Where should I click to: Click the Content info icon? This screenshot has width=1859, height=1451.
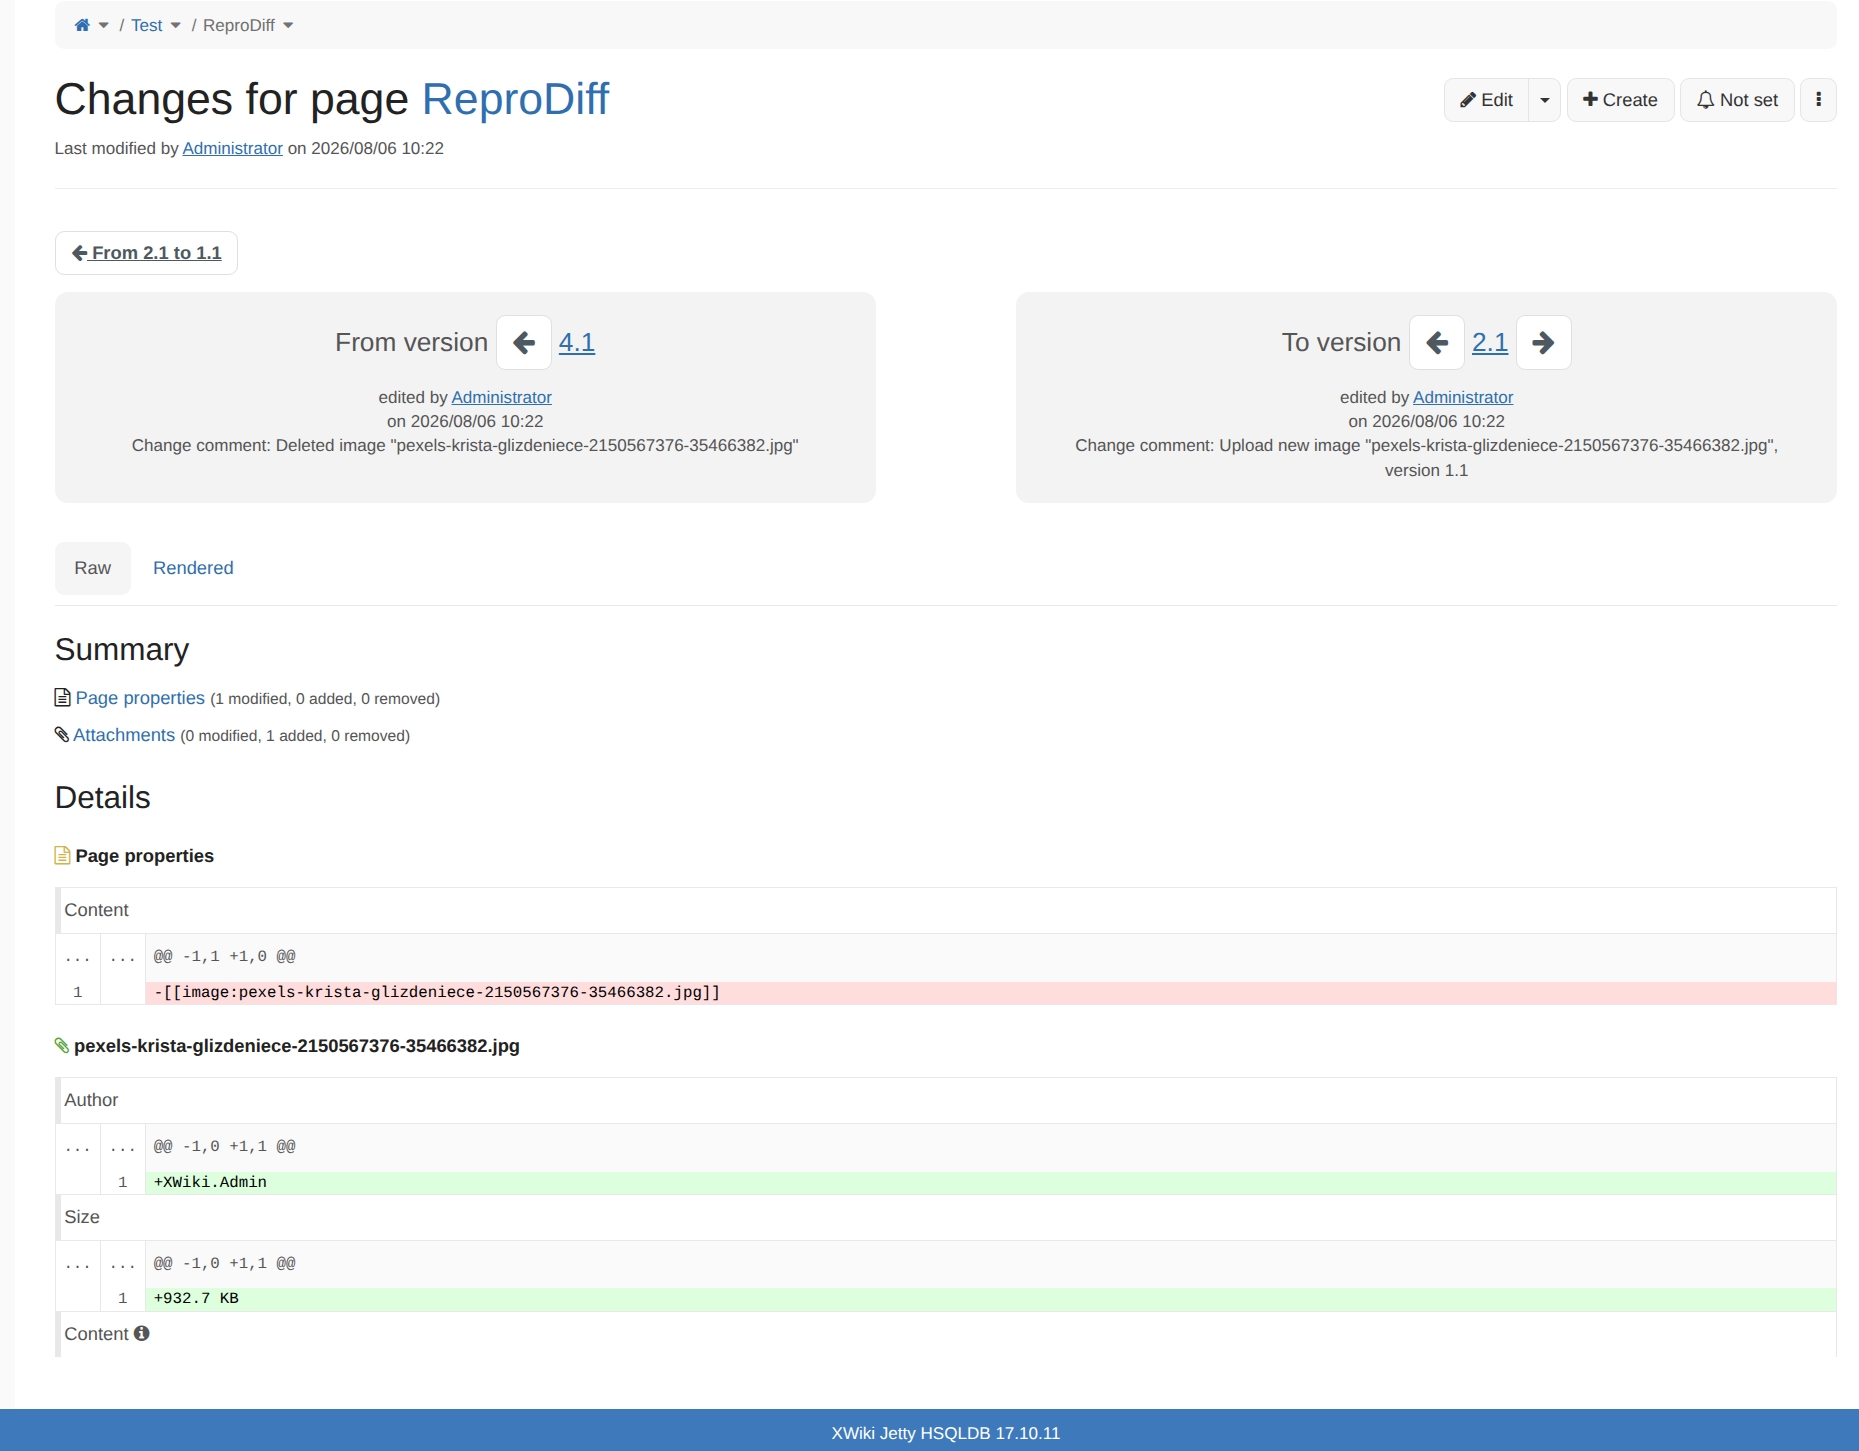pyautogui.click(x=142, y=1333)
